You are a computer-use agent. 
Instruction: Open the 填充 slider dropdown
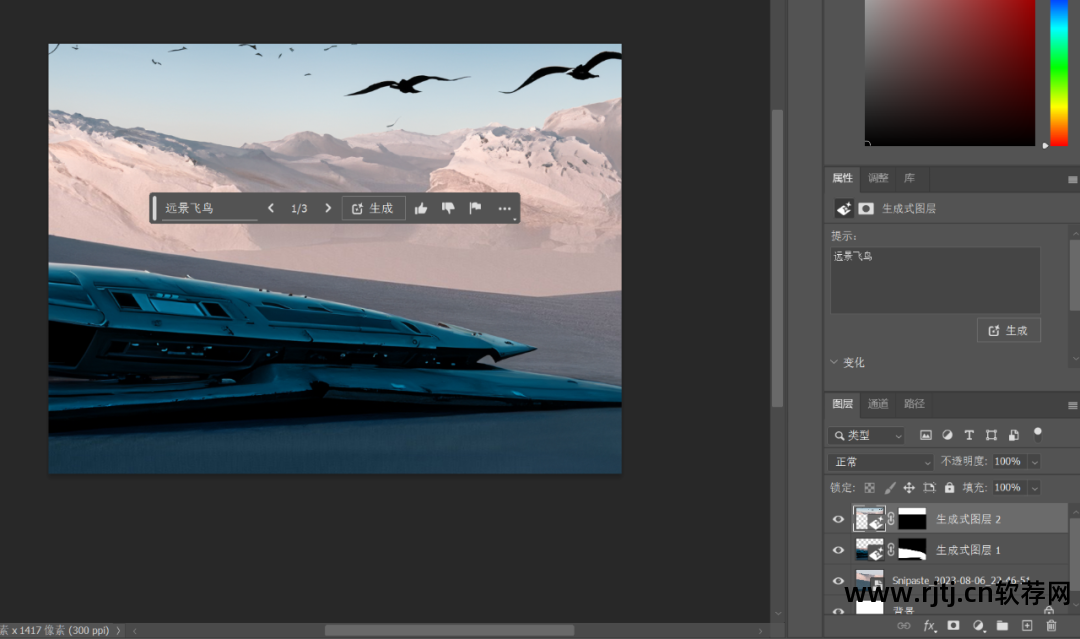tap(1034, 488)
